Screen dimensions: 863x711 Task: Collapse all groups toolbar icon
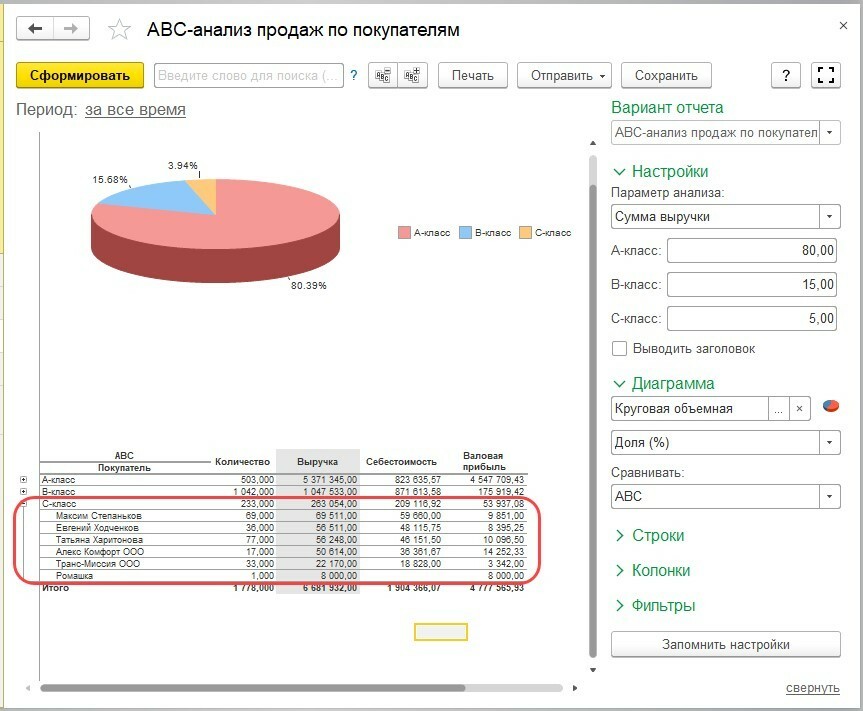pyautogui.click(x=383, y=75)
